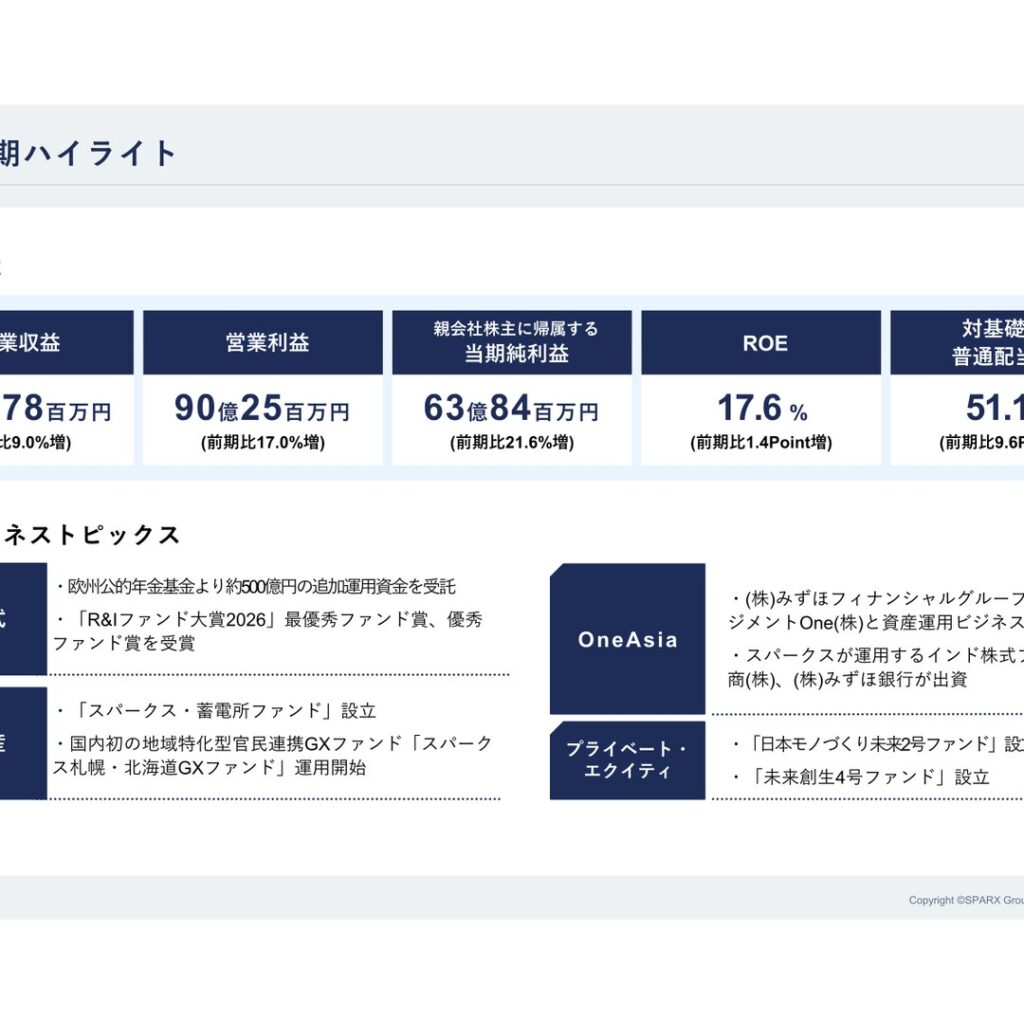The width and height of the screenshot is (1024, 1024).
Task: Click the プライベート・エクイティ category box
Action: (628, 760)
